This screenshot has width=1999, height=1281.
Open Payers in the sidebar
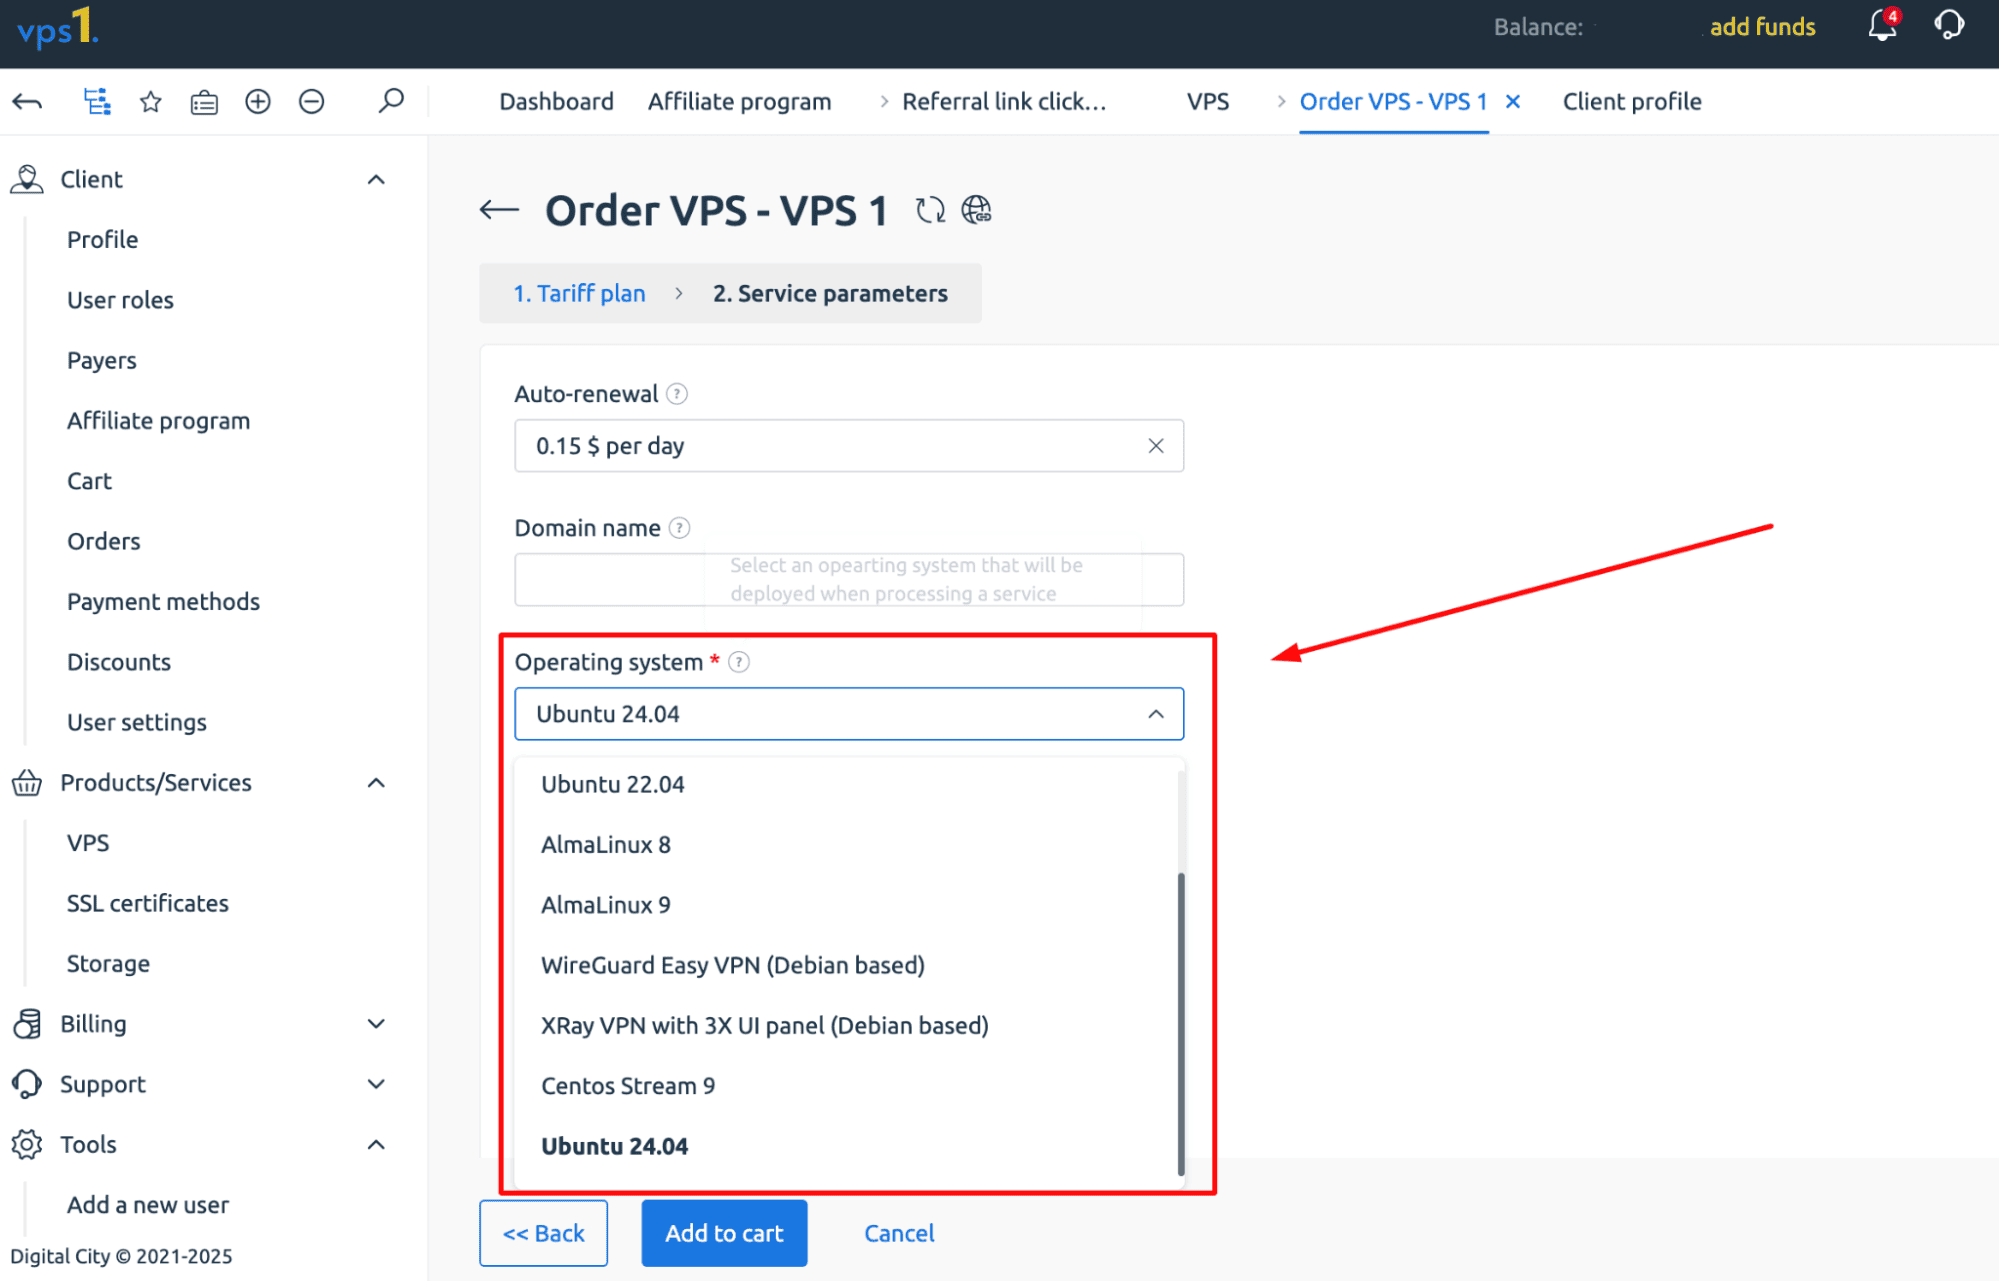(x=101, y=361)
